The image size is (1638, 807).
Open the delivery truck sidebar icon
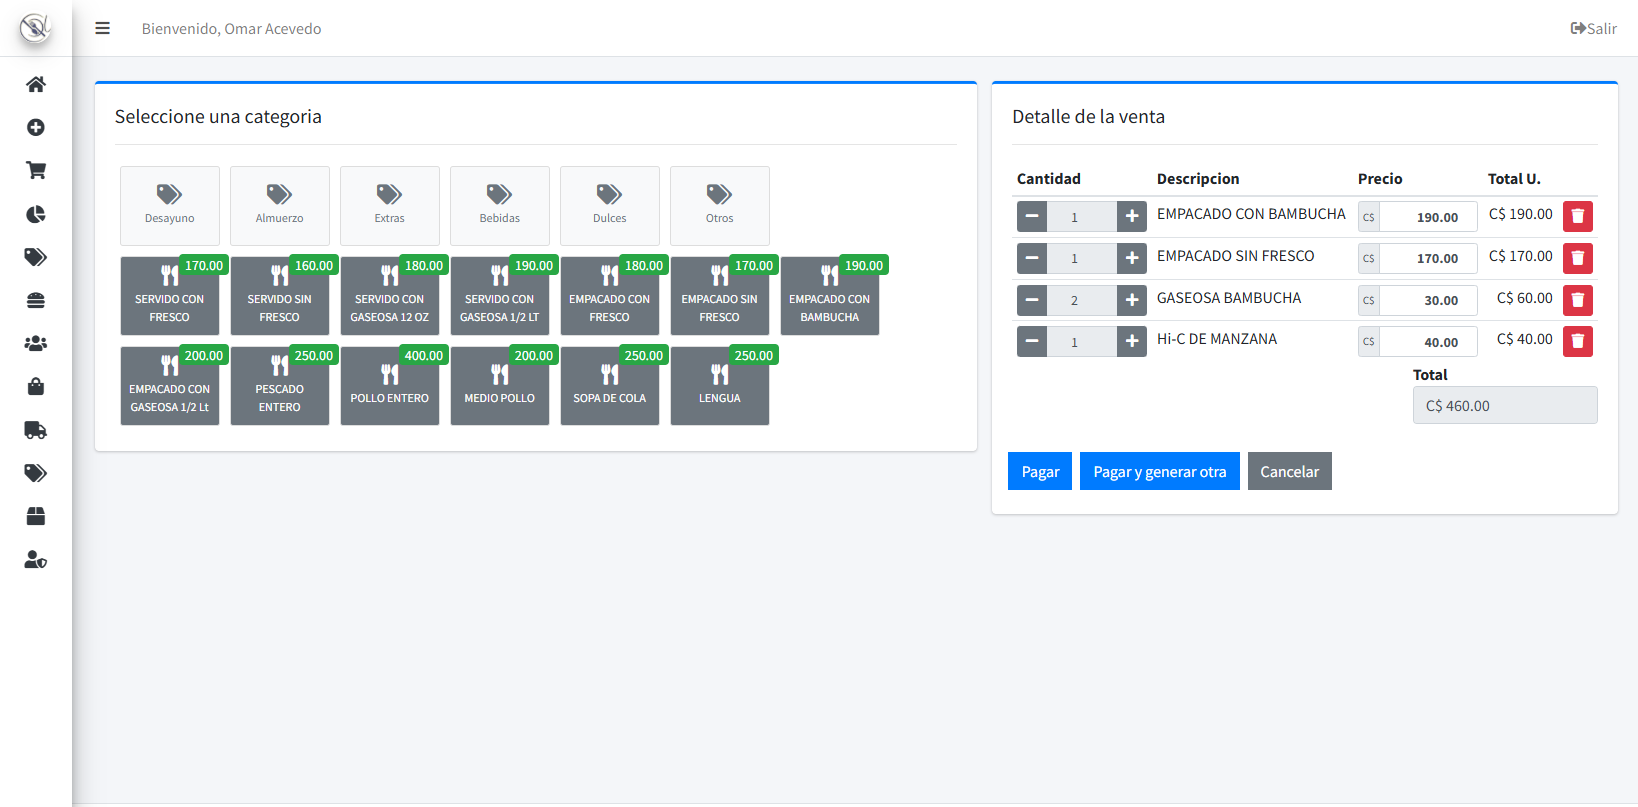36,430
